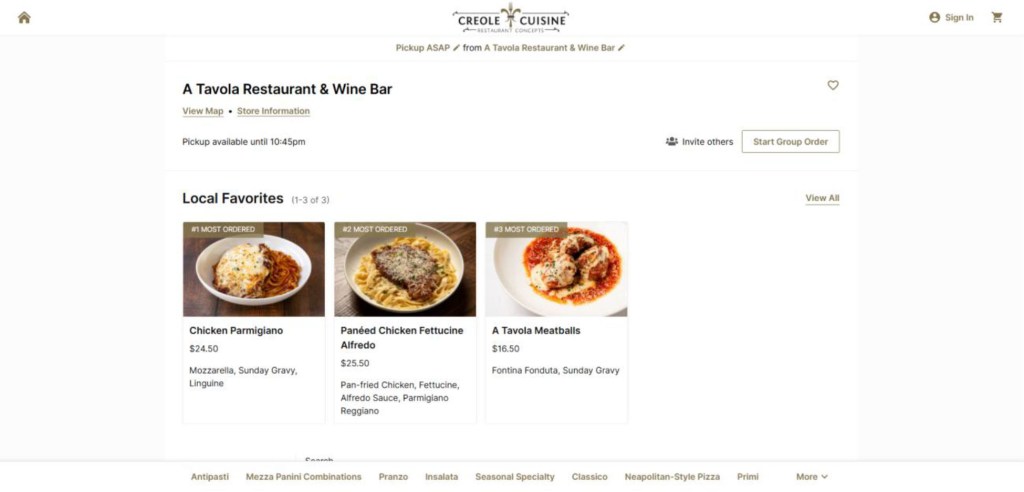This screenshot has width=1024, height=492.
Task: Edit pickup time pencil icon
Action: coord(456,48)
